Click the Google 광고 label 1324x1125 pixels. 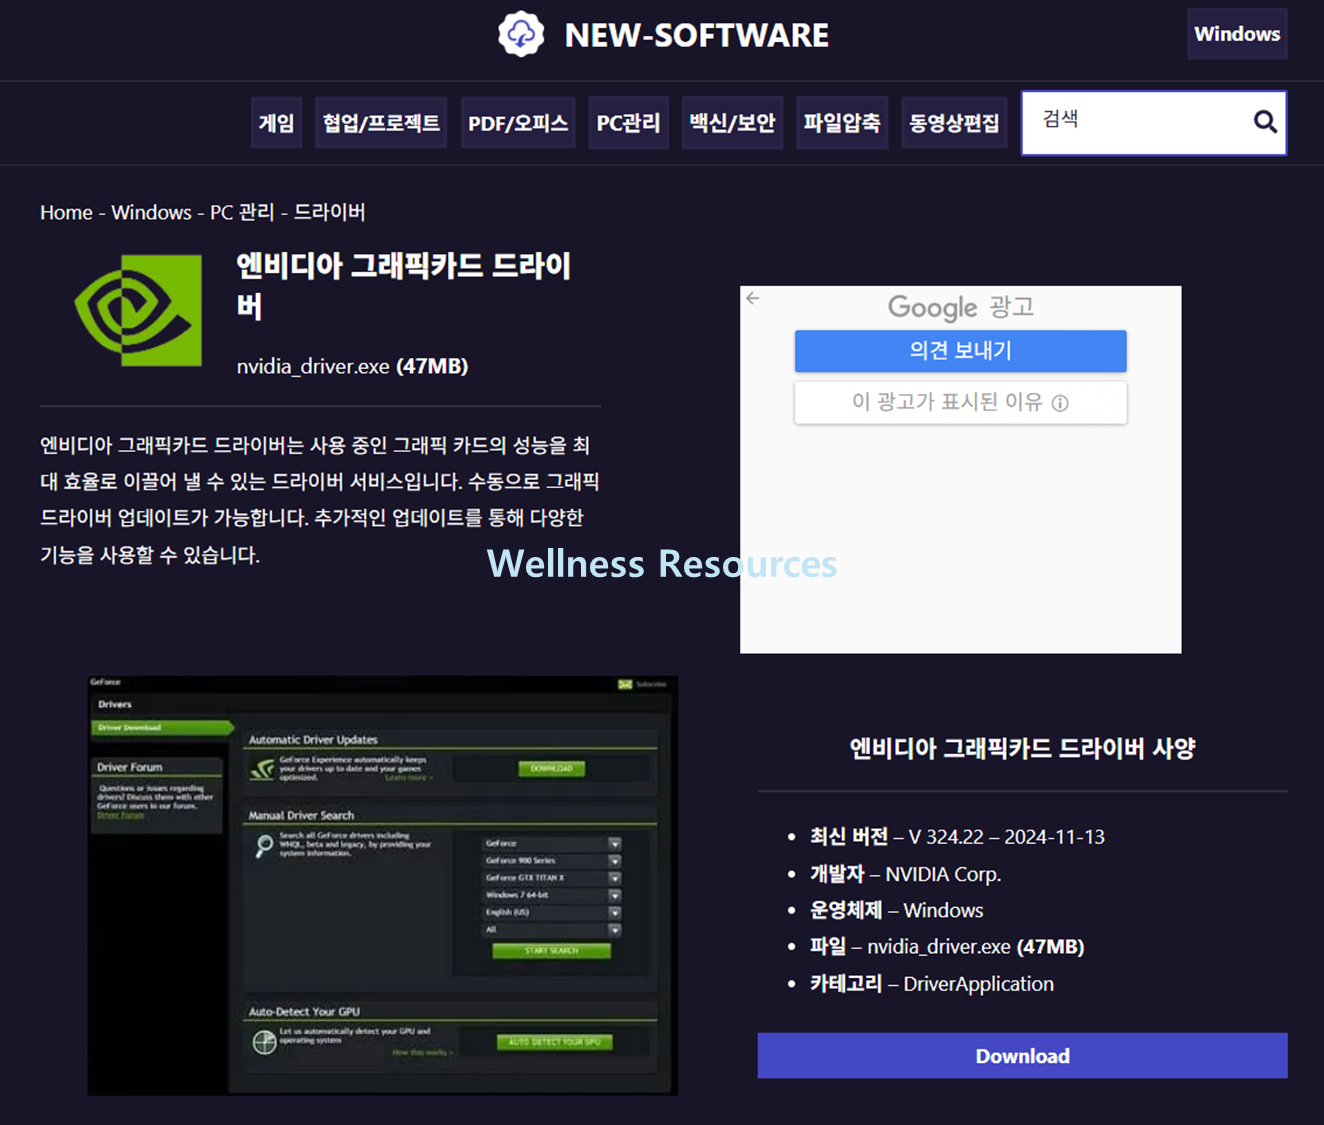pyautogui.click(x=960, y=307)
